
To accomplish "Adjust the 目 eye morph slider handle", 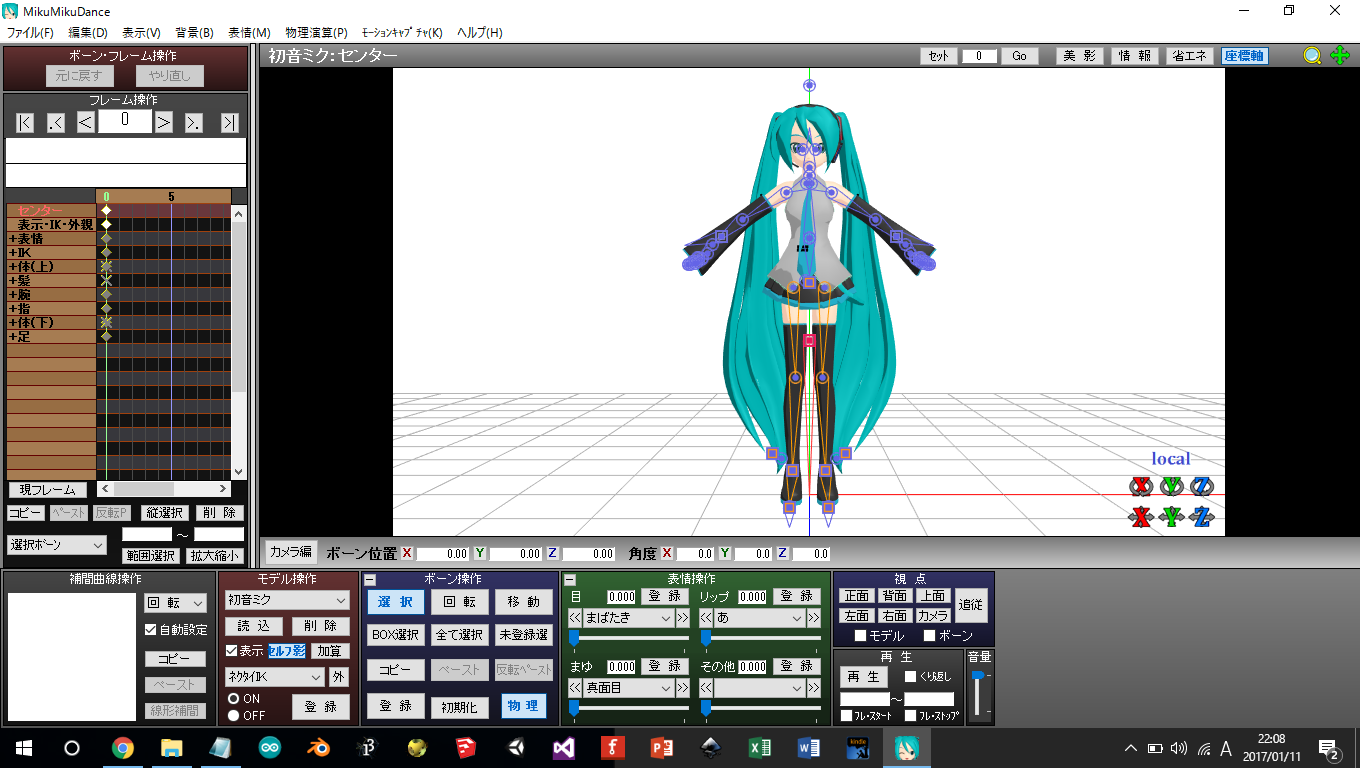I will [574, 638].
